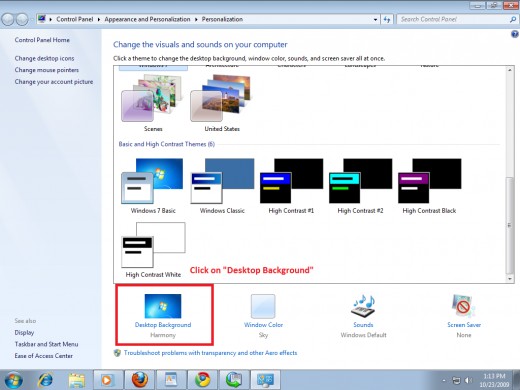Open the Desktop Background settings icon
Screen dimensions: 520x390
coord(163,306)
